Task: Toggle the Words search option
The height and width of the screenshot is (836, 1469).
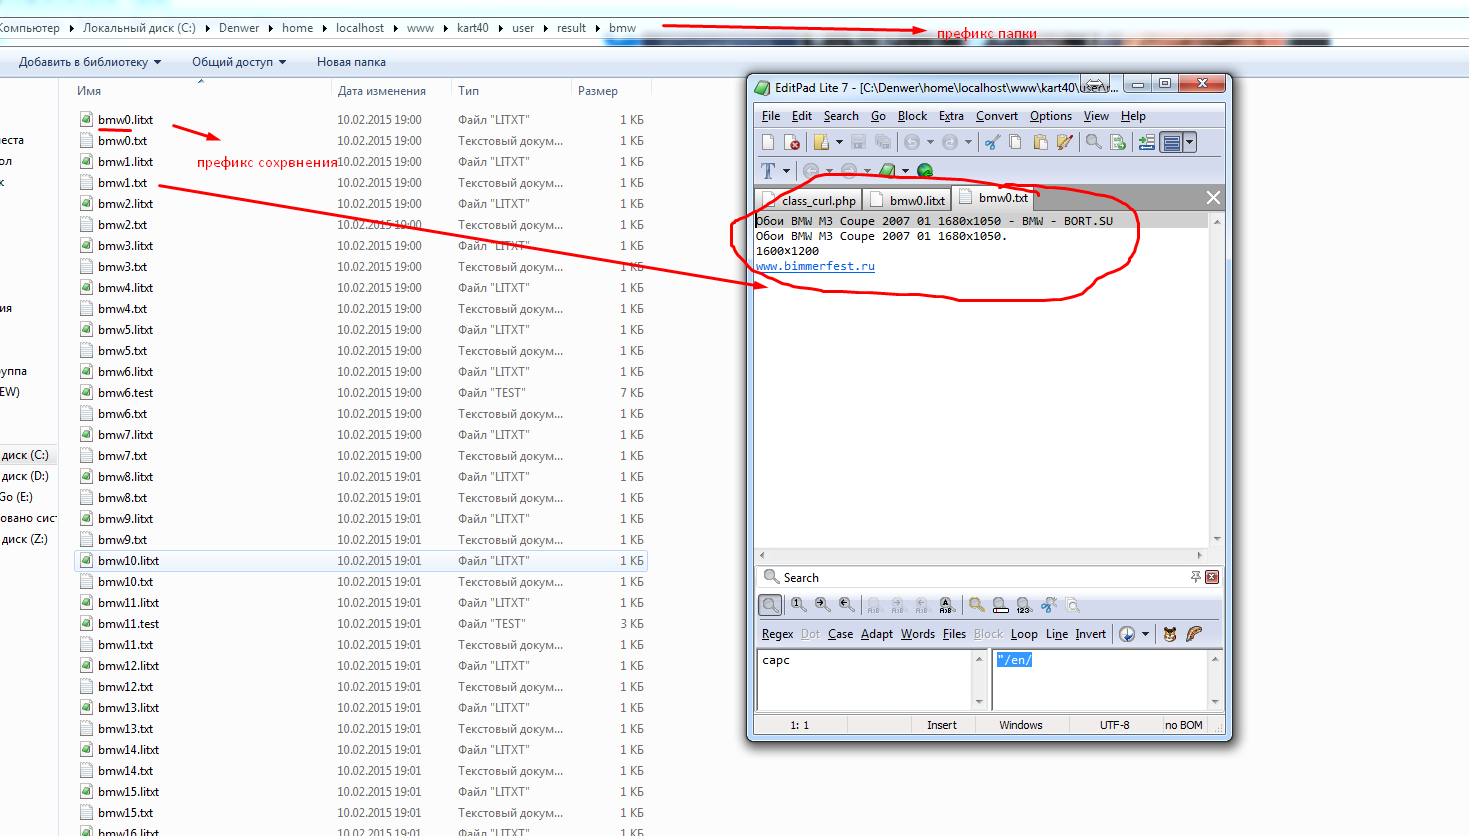Action: pos(918,634)
